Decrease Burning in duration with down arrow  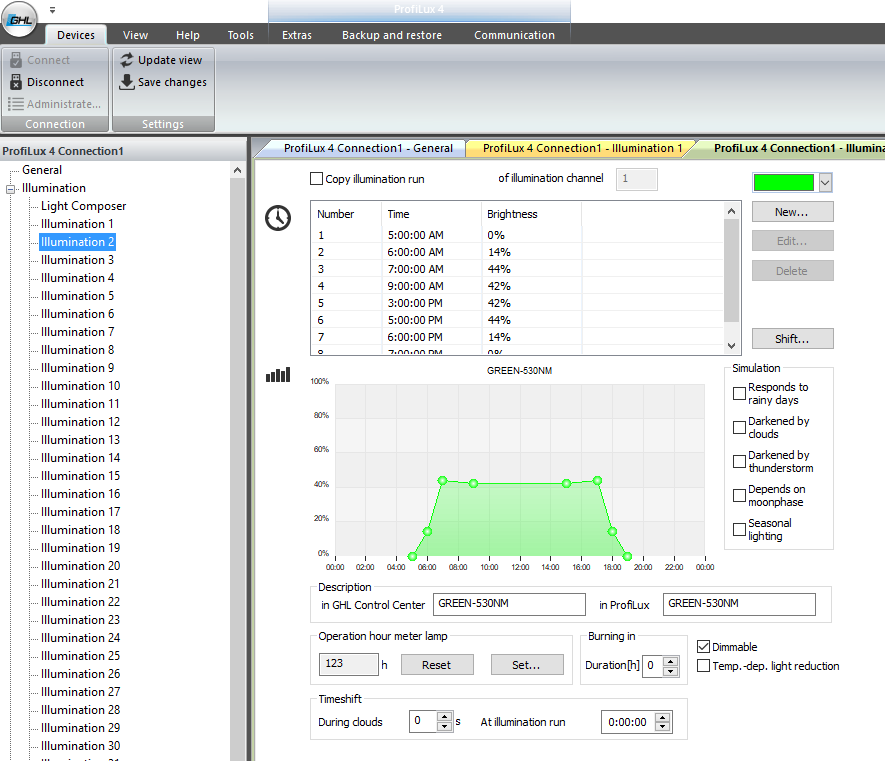(x=670, y=671)
